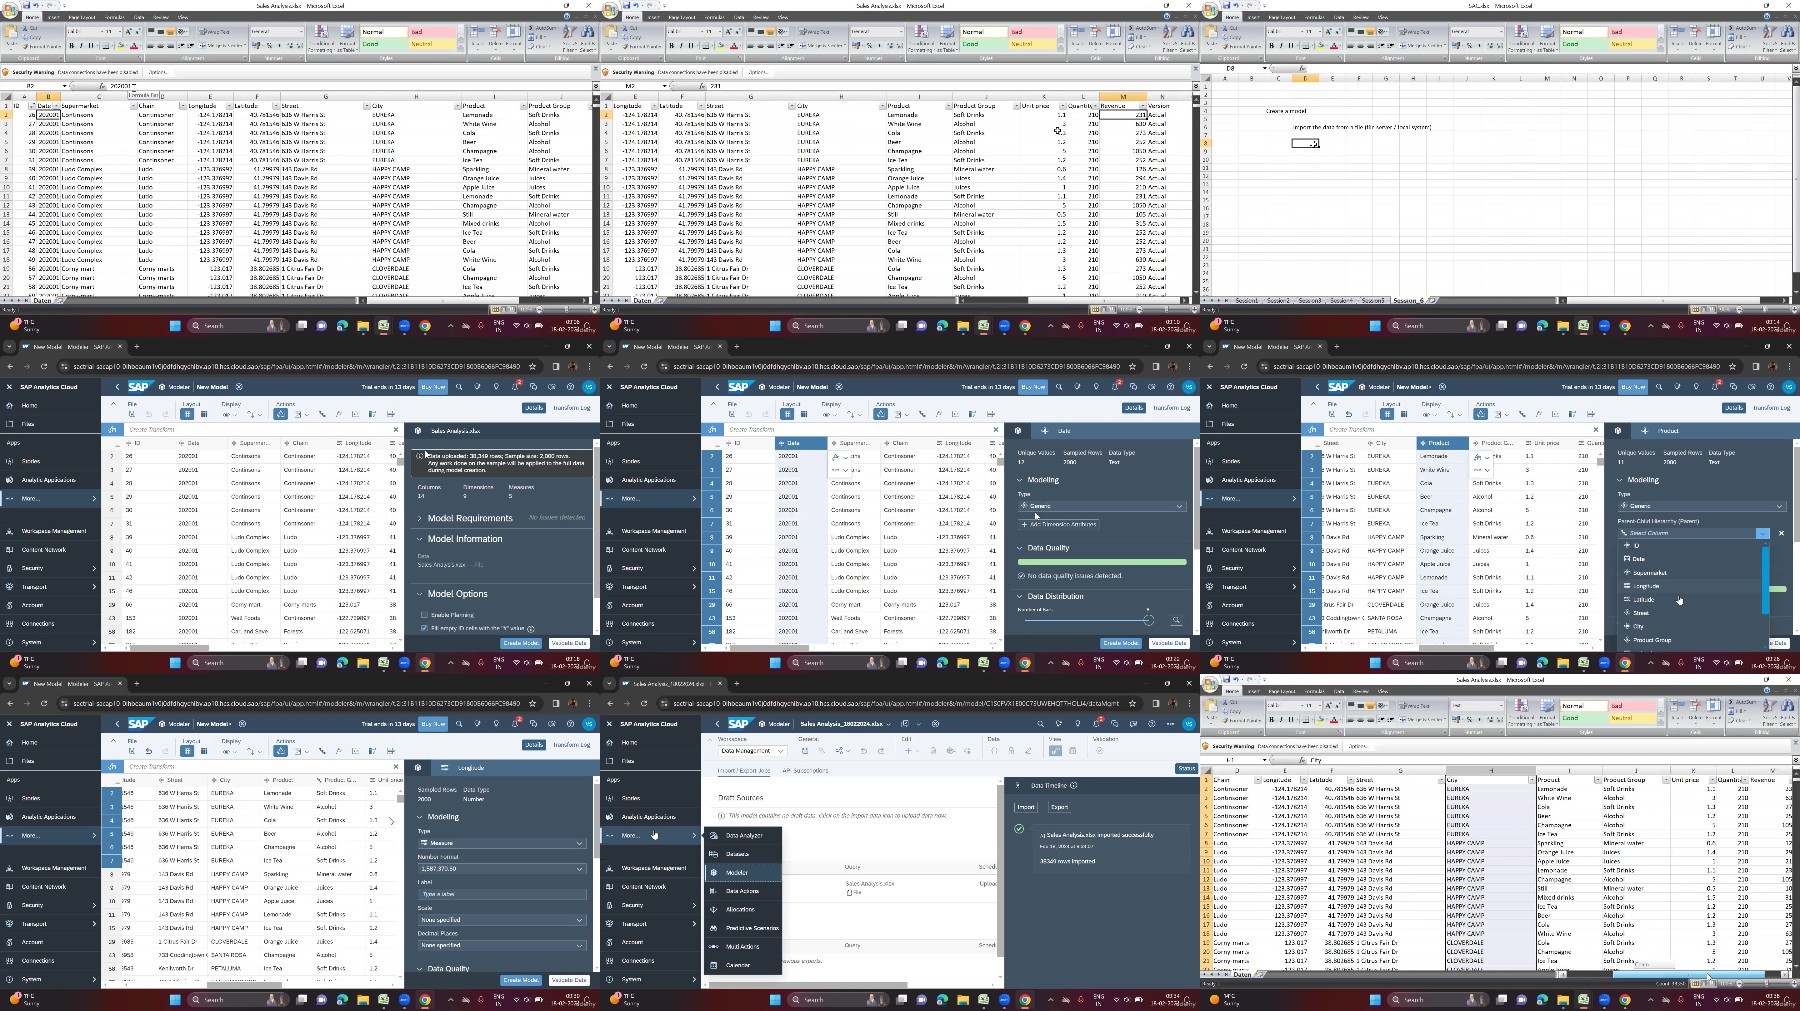Open the Data Management workspace dropdown
Screen dimensions: 1800x1011
[x=751, y=750]
